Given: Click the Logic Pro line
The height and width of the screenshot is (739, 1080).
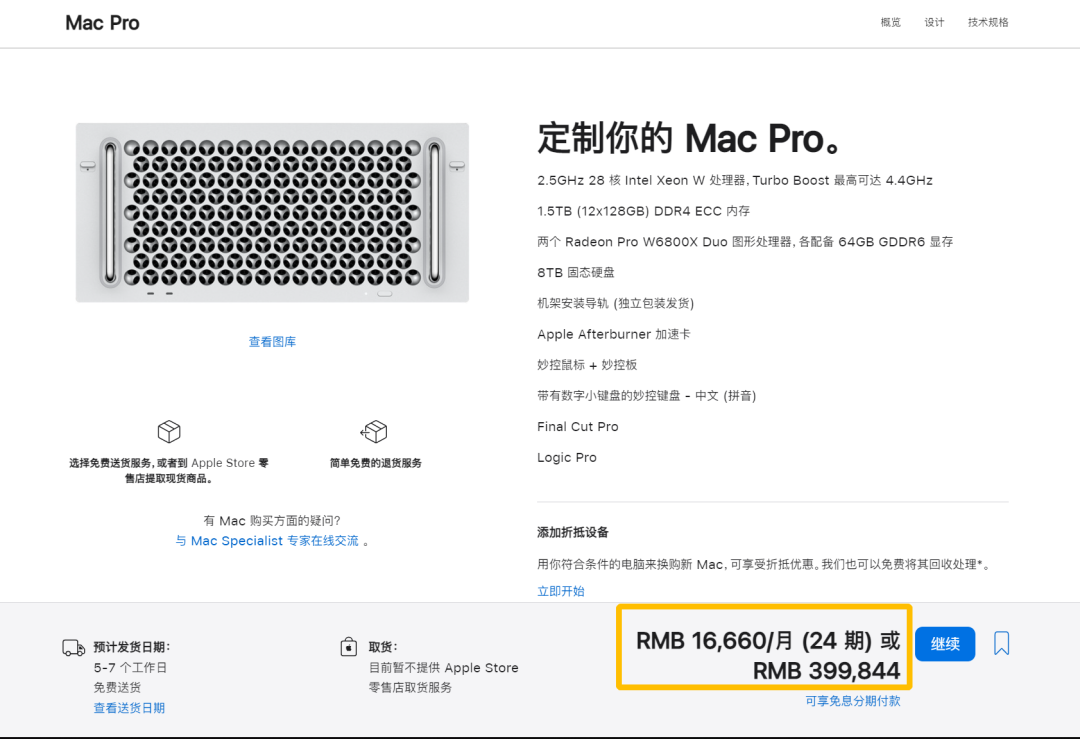Looking at the screenshot, I should click(567, 457).
